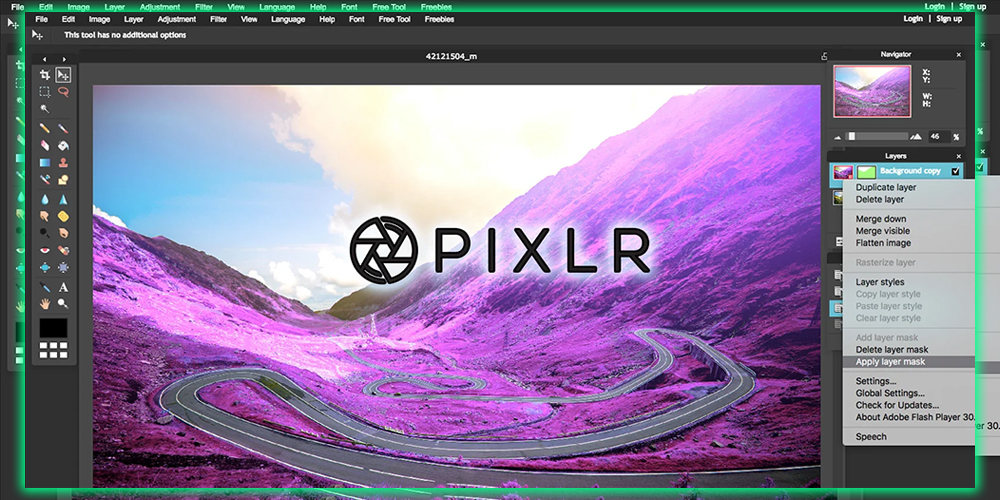Select the Marquee selection tool
The height and width of the screenshot is (500, 1000).
45,92
